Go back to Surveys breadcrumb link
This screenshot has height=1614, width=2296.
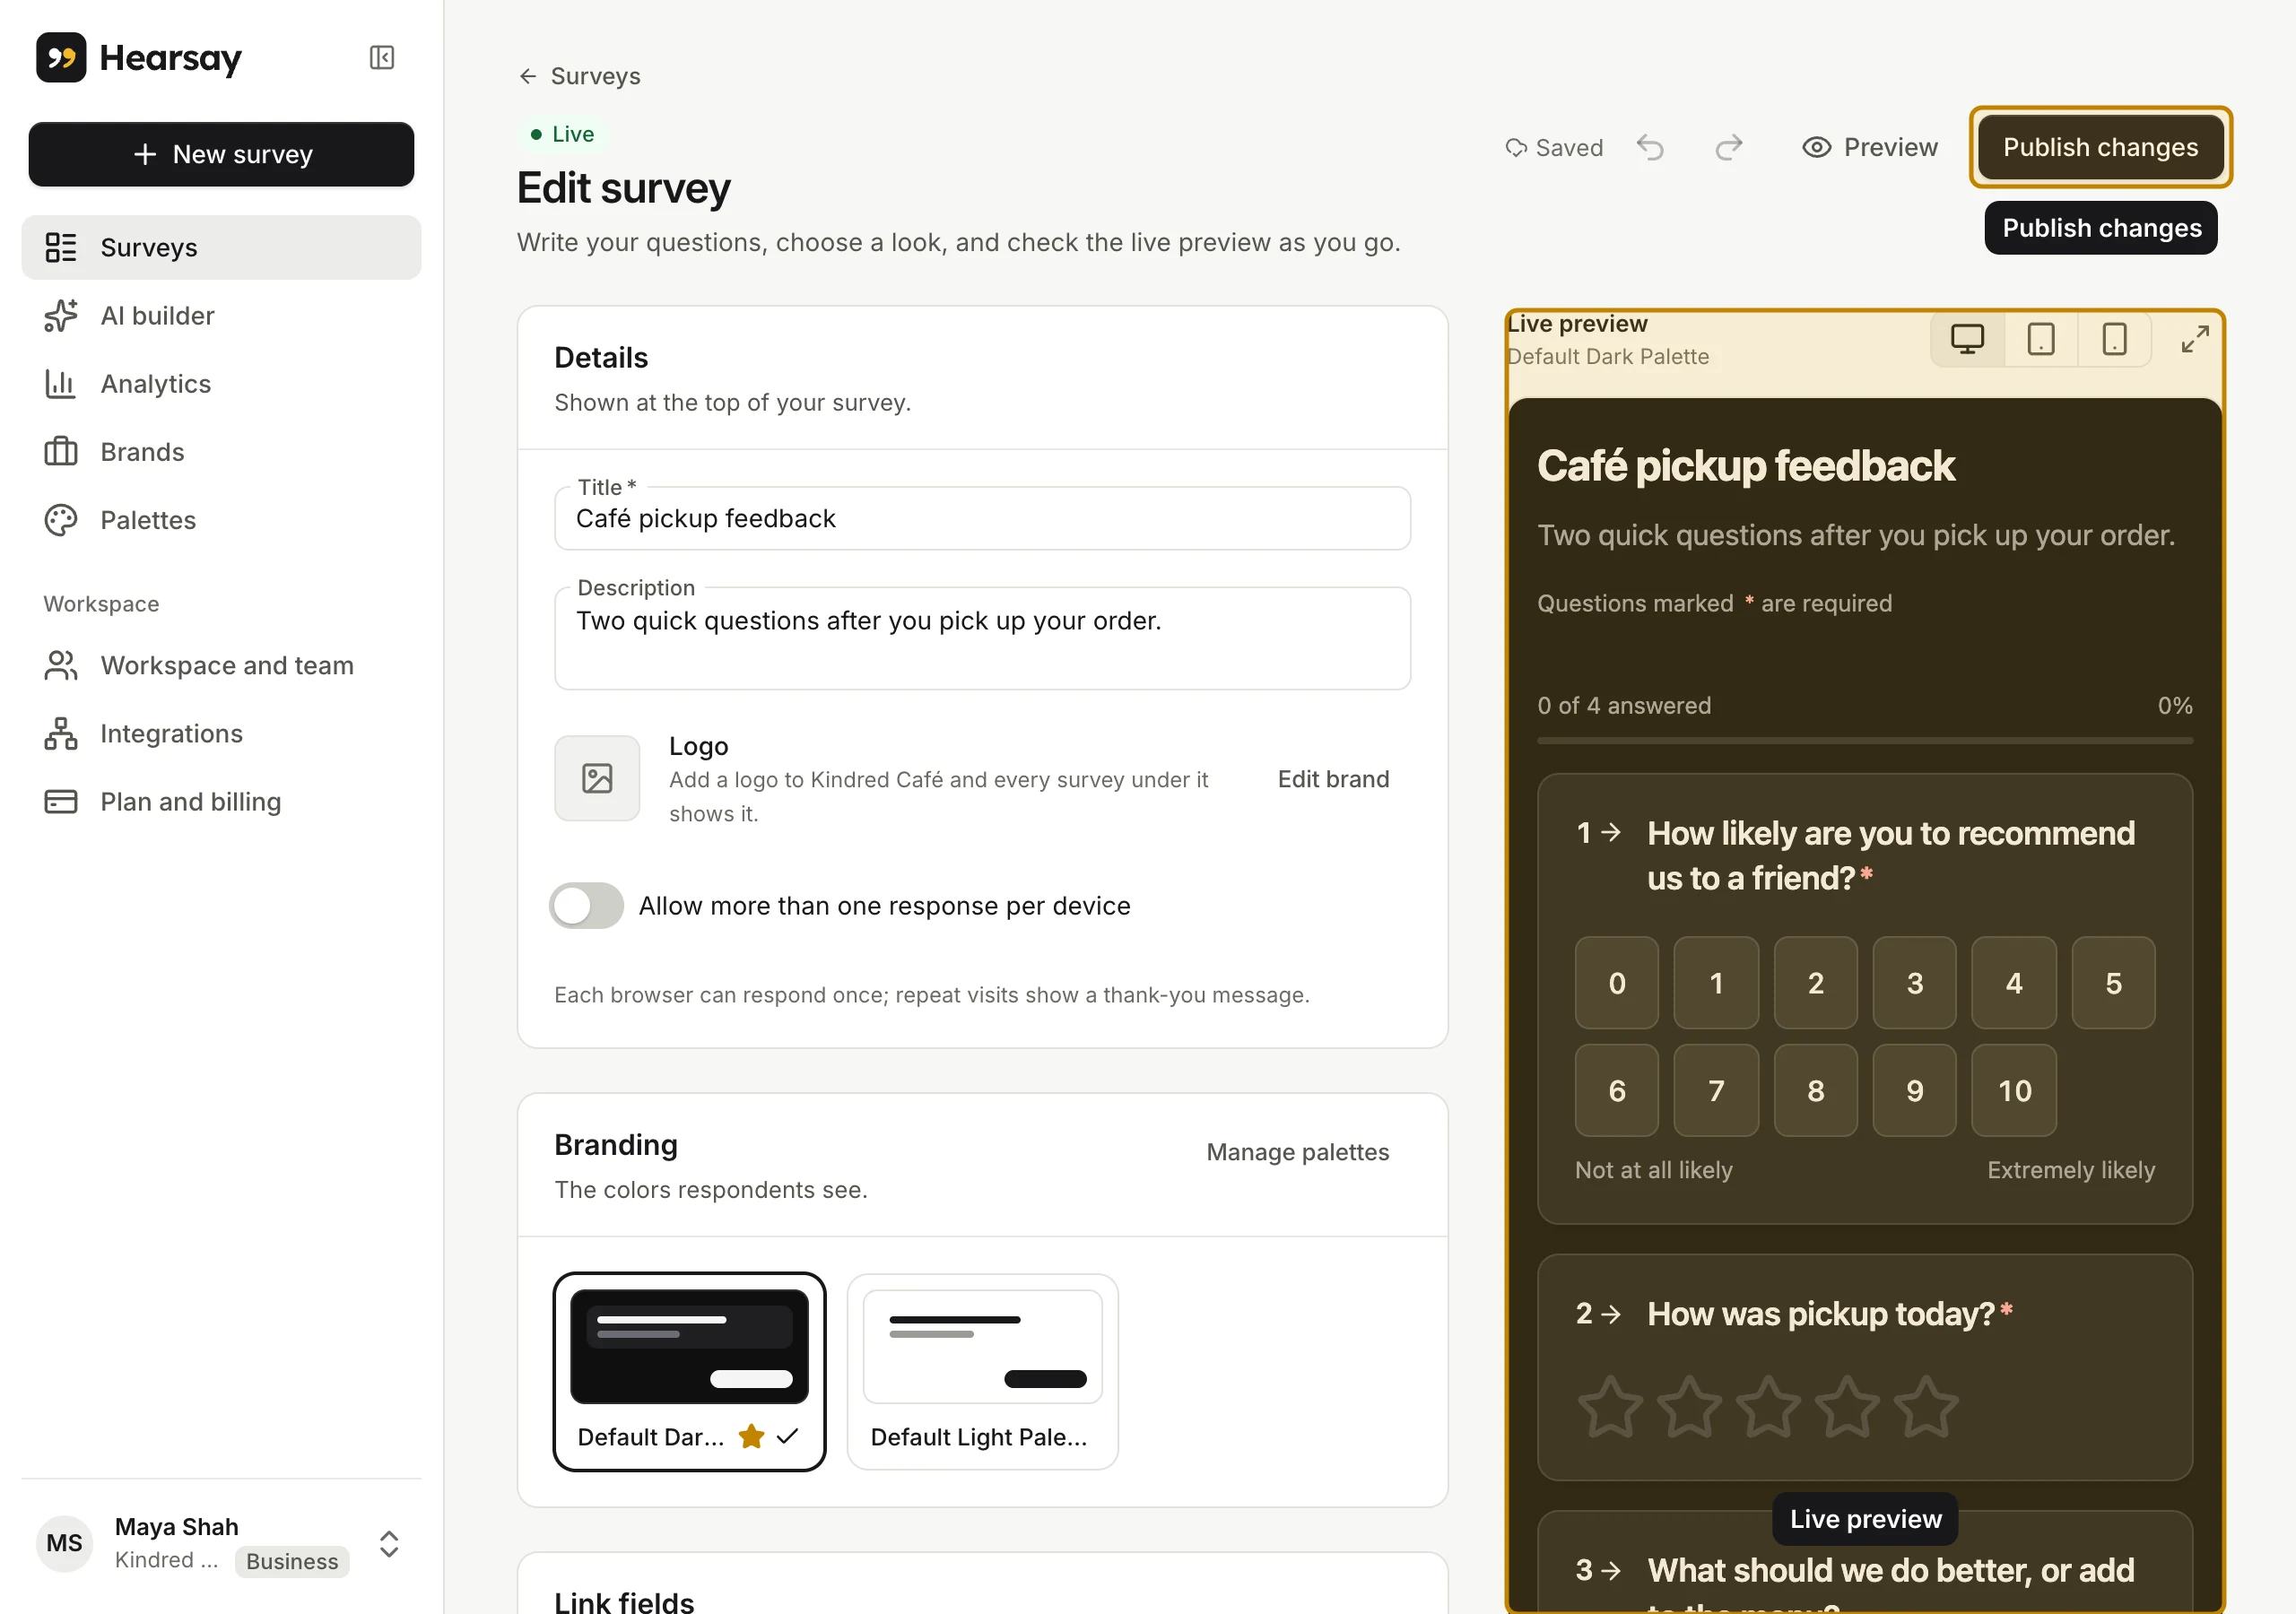(579, 76)
